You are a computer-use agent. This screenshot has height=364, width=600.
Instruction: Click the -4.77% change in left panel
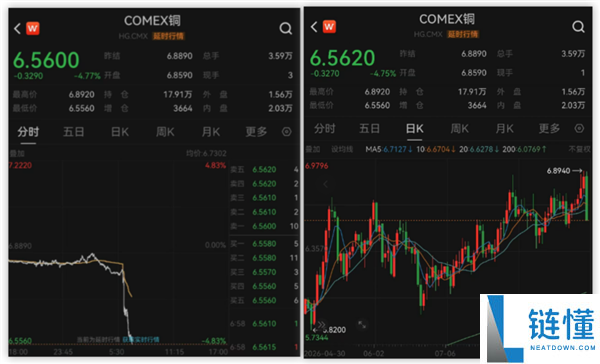coord(87,76)
